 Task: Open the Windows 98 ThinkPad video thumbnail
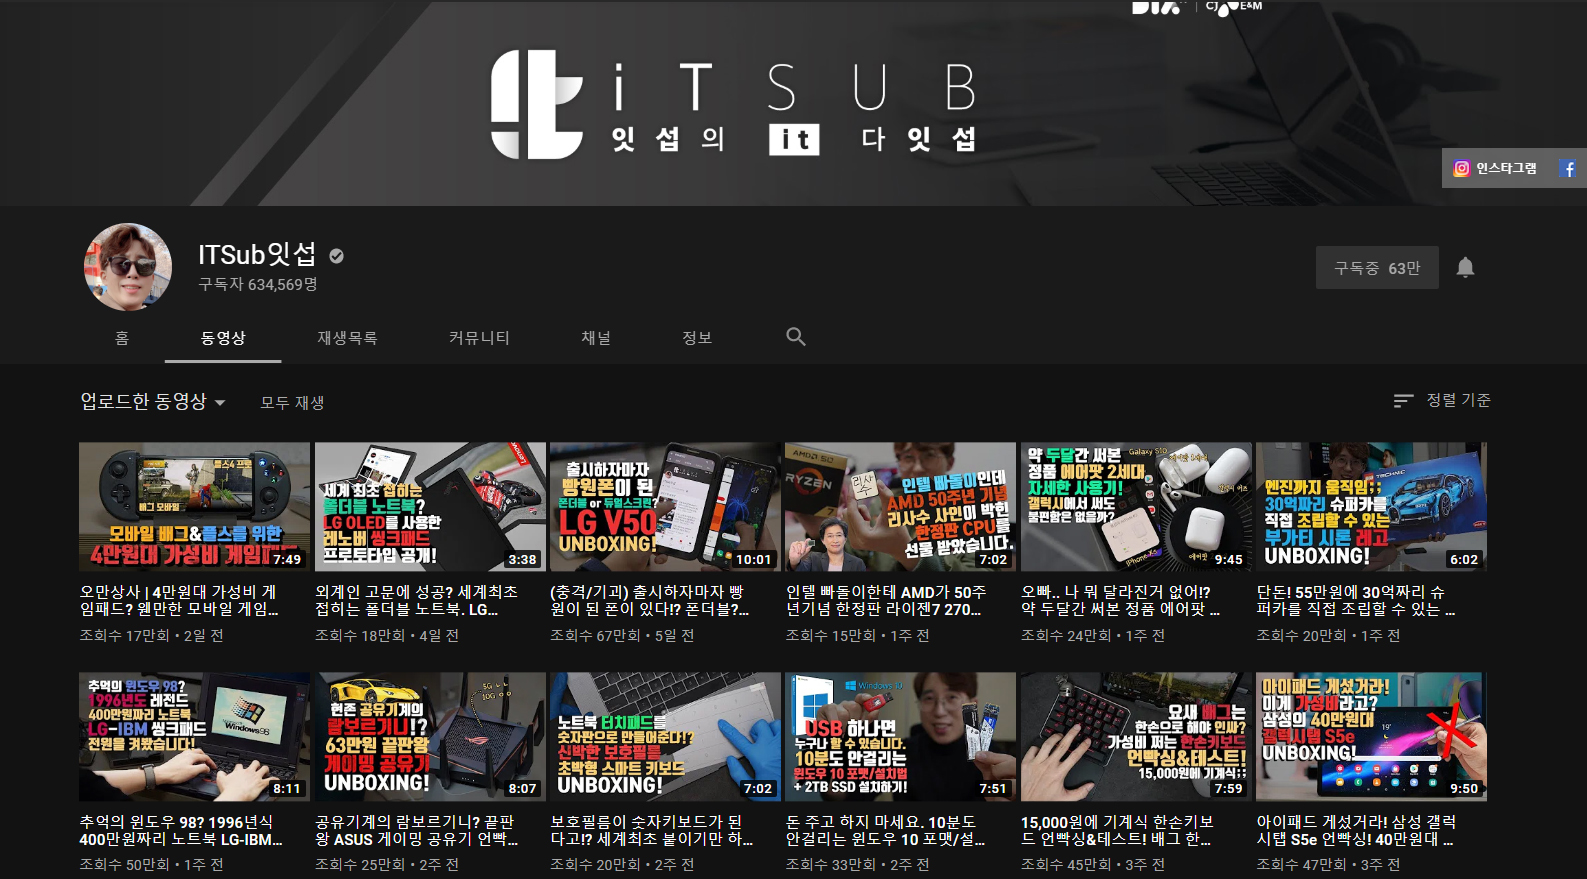click(195, 736)
